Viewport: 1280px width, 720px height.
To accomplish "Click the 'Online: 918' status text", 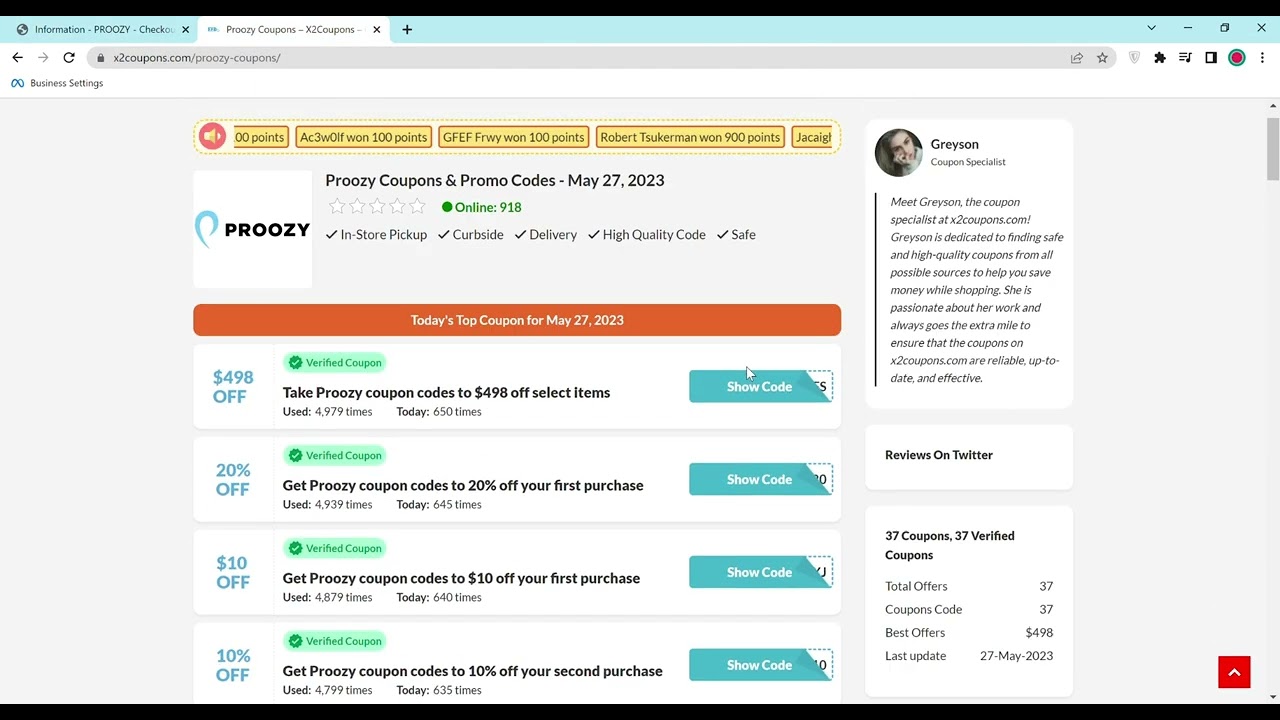I will click(x=481, y=207).
